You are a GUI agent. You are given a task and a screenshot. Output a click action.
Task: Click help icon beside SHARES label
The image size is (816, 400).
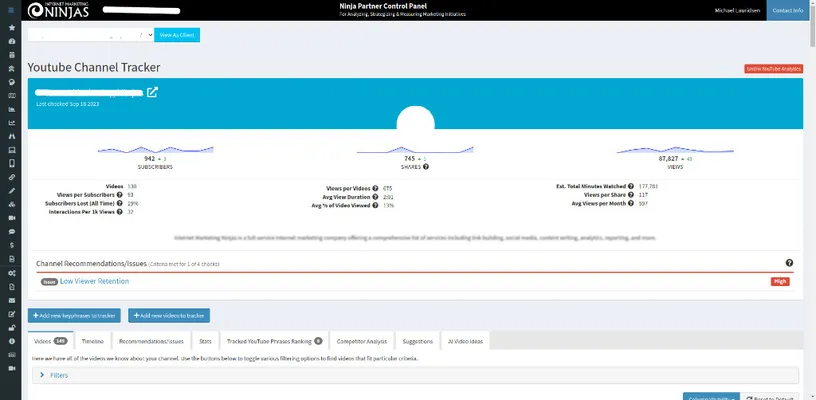click(x=426, y=167)
